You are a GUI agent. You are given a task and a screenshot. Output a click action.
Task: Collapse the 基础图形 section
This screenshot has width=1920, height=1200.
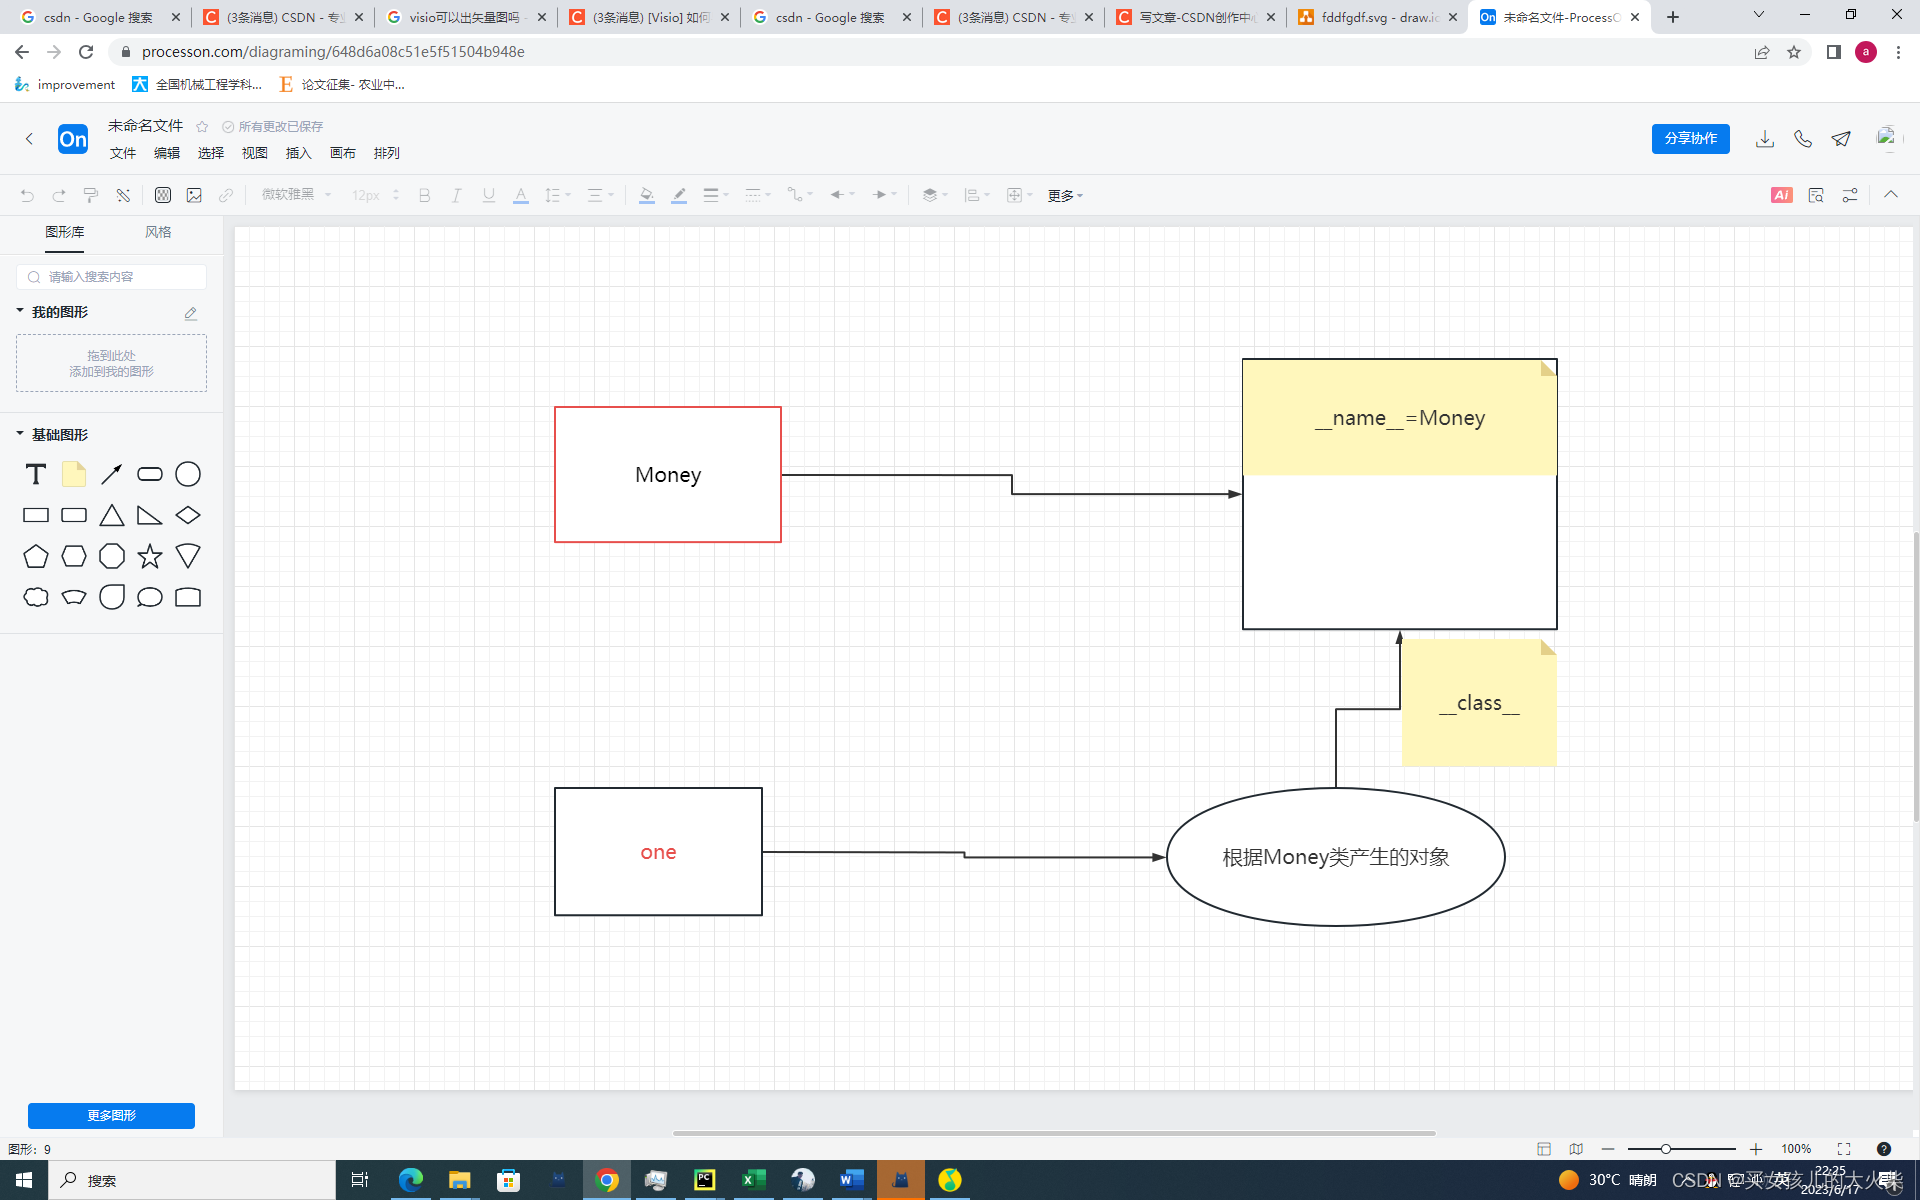click(x=20, y=434)
